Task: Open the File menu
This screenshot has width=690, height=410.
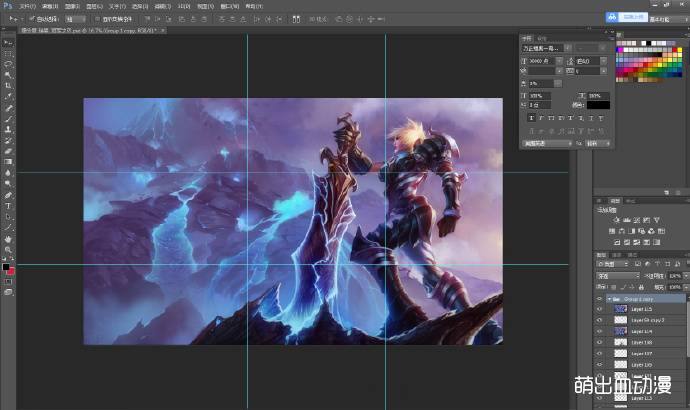Action: [x=27, y=6]
